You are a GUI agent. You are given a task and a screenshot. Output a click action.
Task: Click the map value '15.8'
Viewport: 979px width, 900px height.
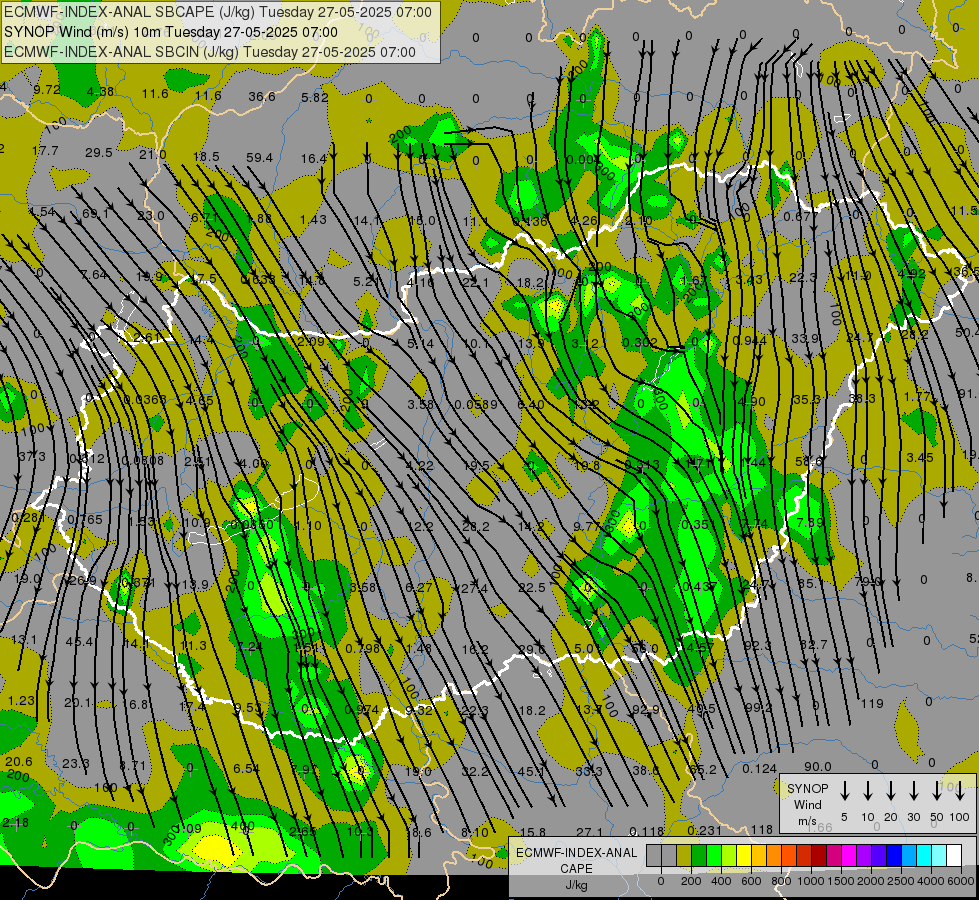point(533,832)
